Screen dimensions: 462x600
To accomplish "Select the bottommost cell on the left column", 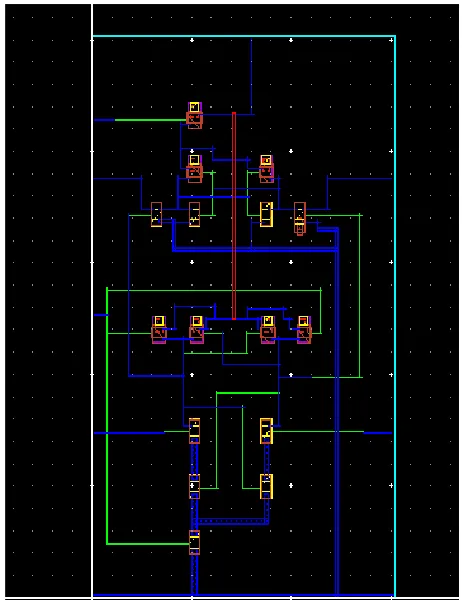I will point(194,542).
